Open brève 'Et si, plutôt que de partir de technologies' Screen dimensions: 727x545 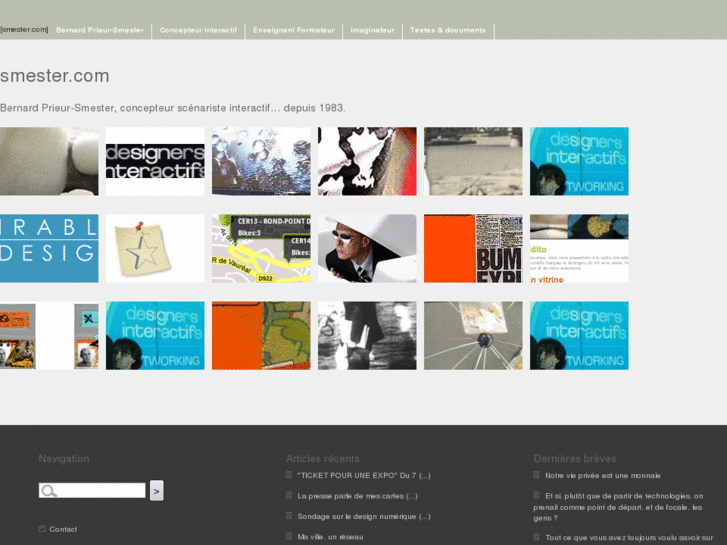coord(618,507)
